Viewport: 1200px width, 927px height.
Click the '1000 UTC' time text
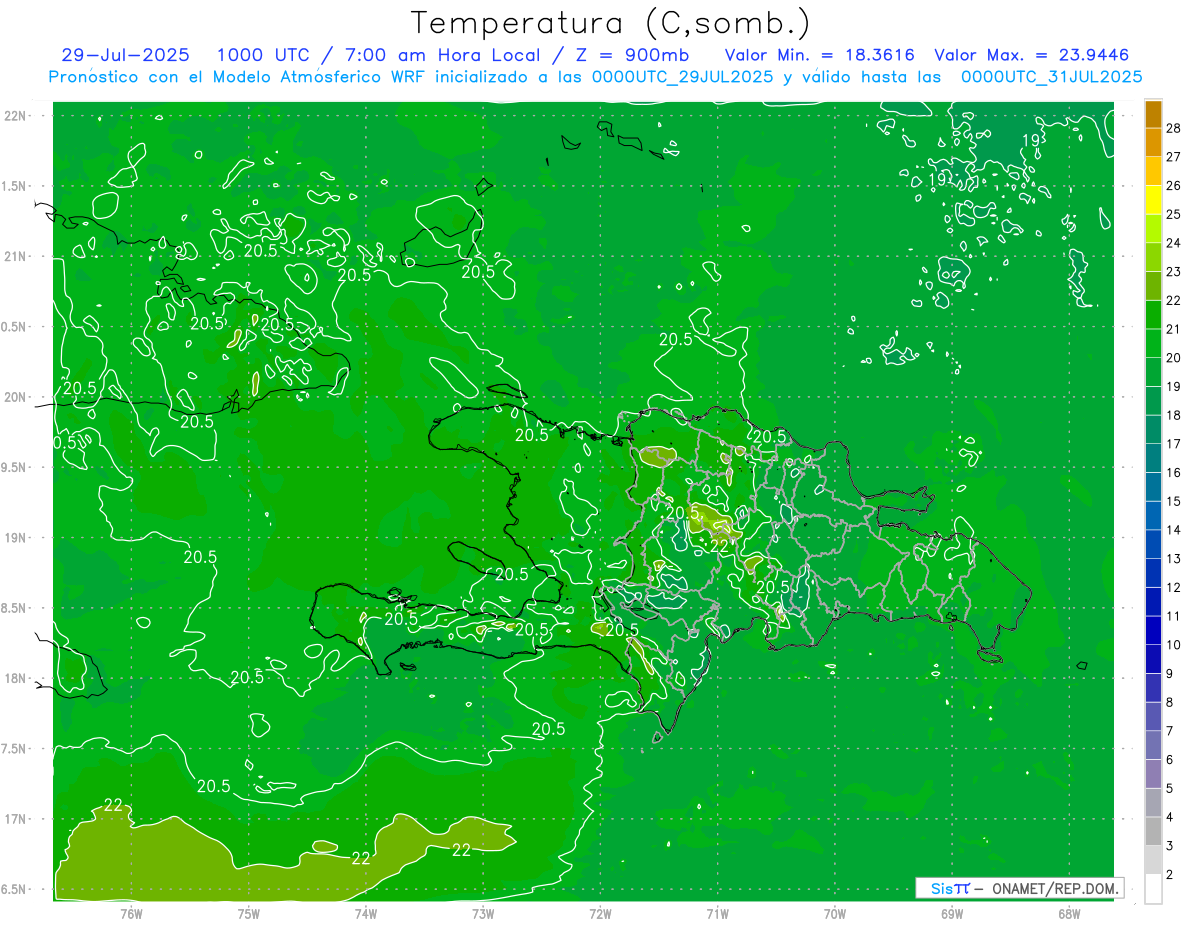click(264, 55)
